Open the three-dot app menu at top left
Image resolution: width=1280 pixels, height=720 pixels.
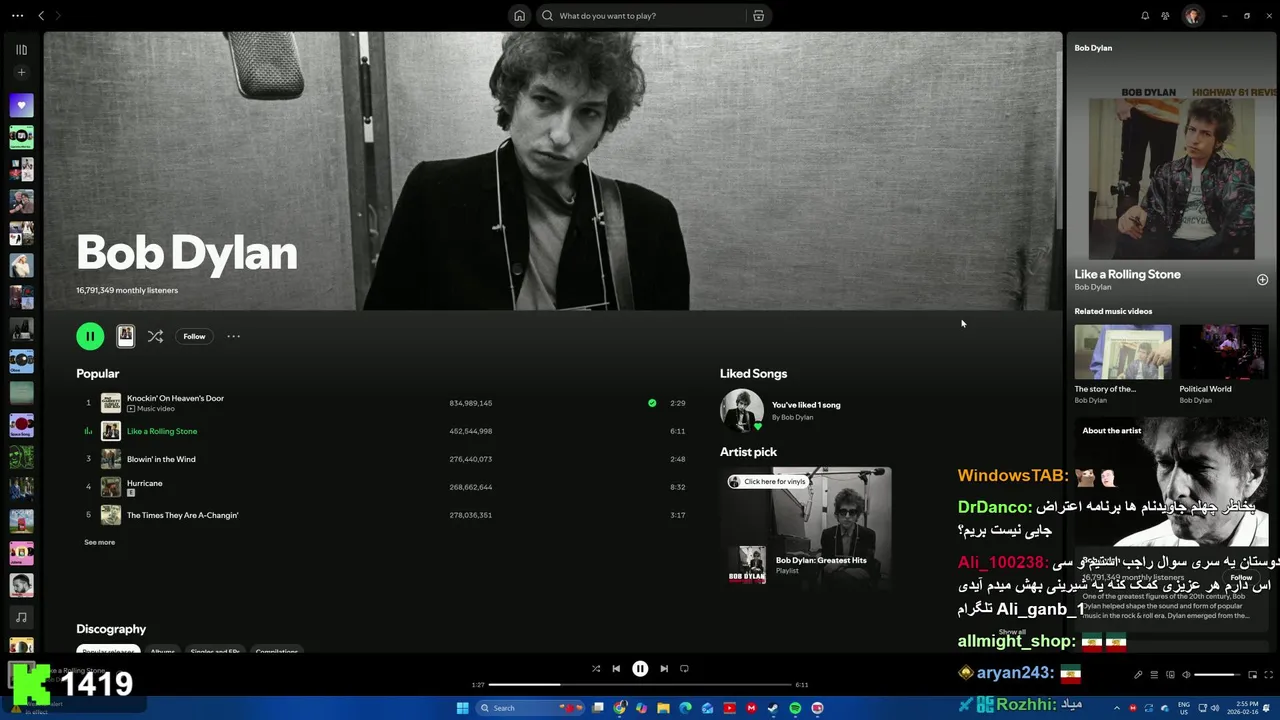pyautogui.click(x=17, y=16)
